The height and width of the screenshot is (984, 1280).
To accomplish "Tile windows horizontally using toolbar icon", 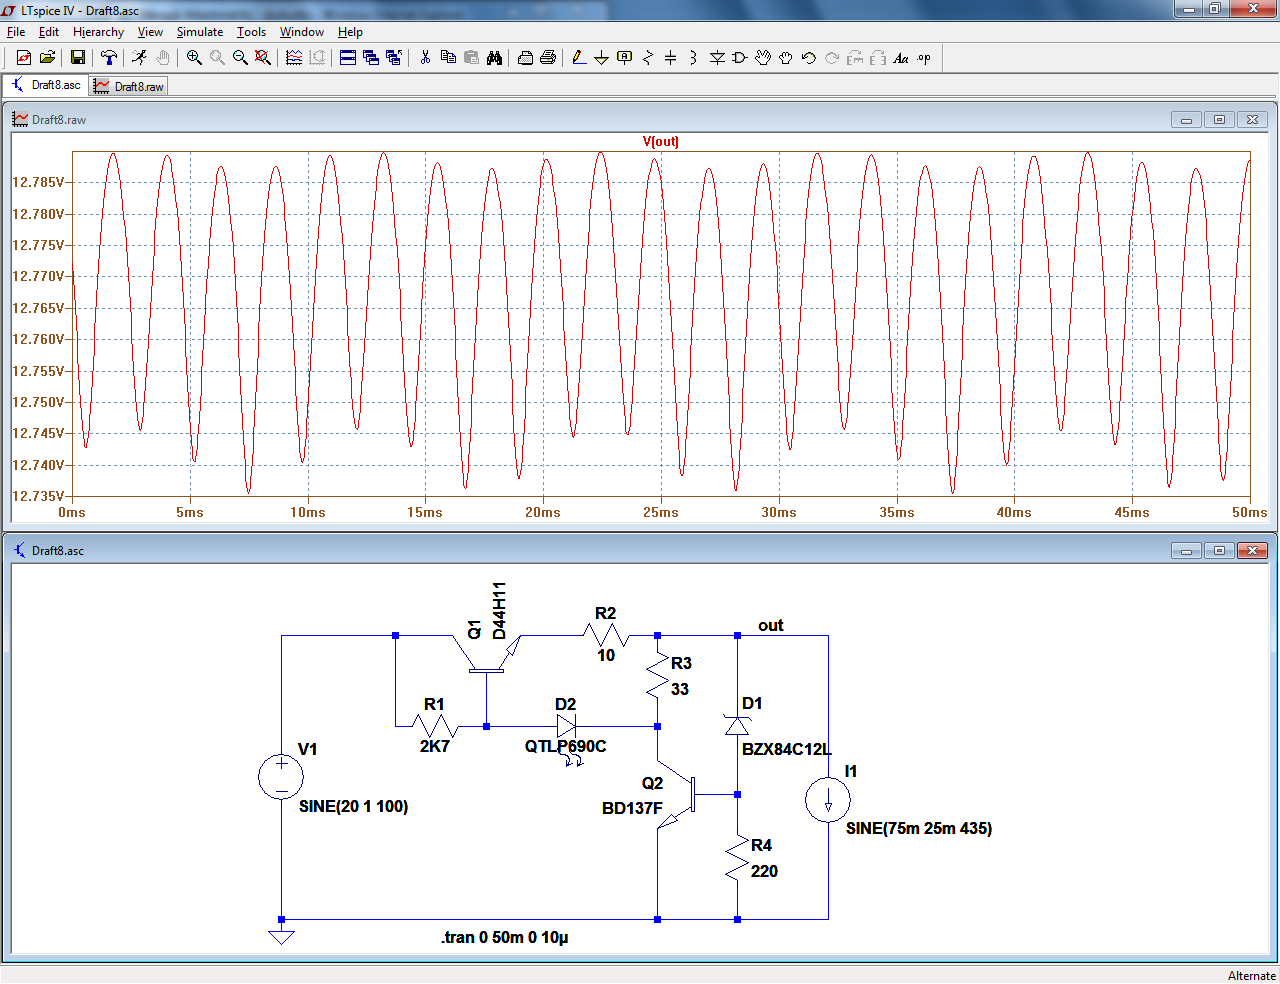I will (x=348, y=58).
